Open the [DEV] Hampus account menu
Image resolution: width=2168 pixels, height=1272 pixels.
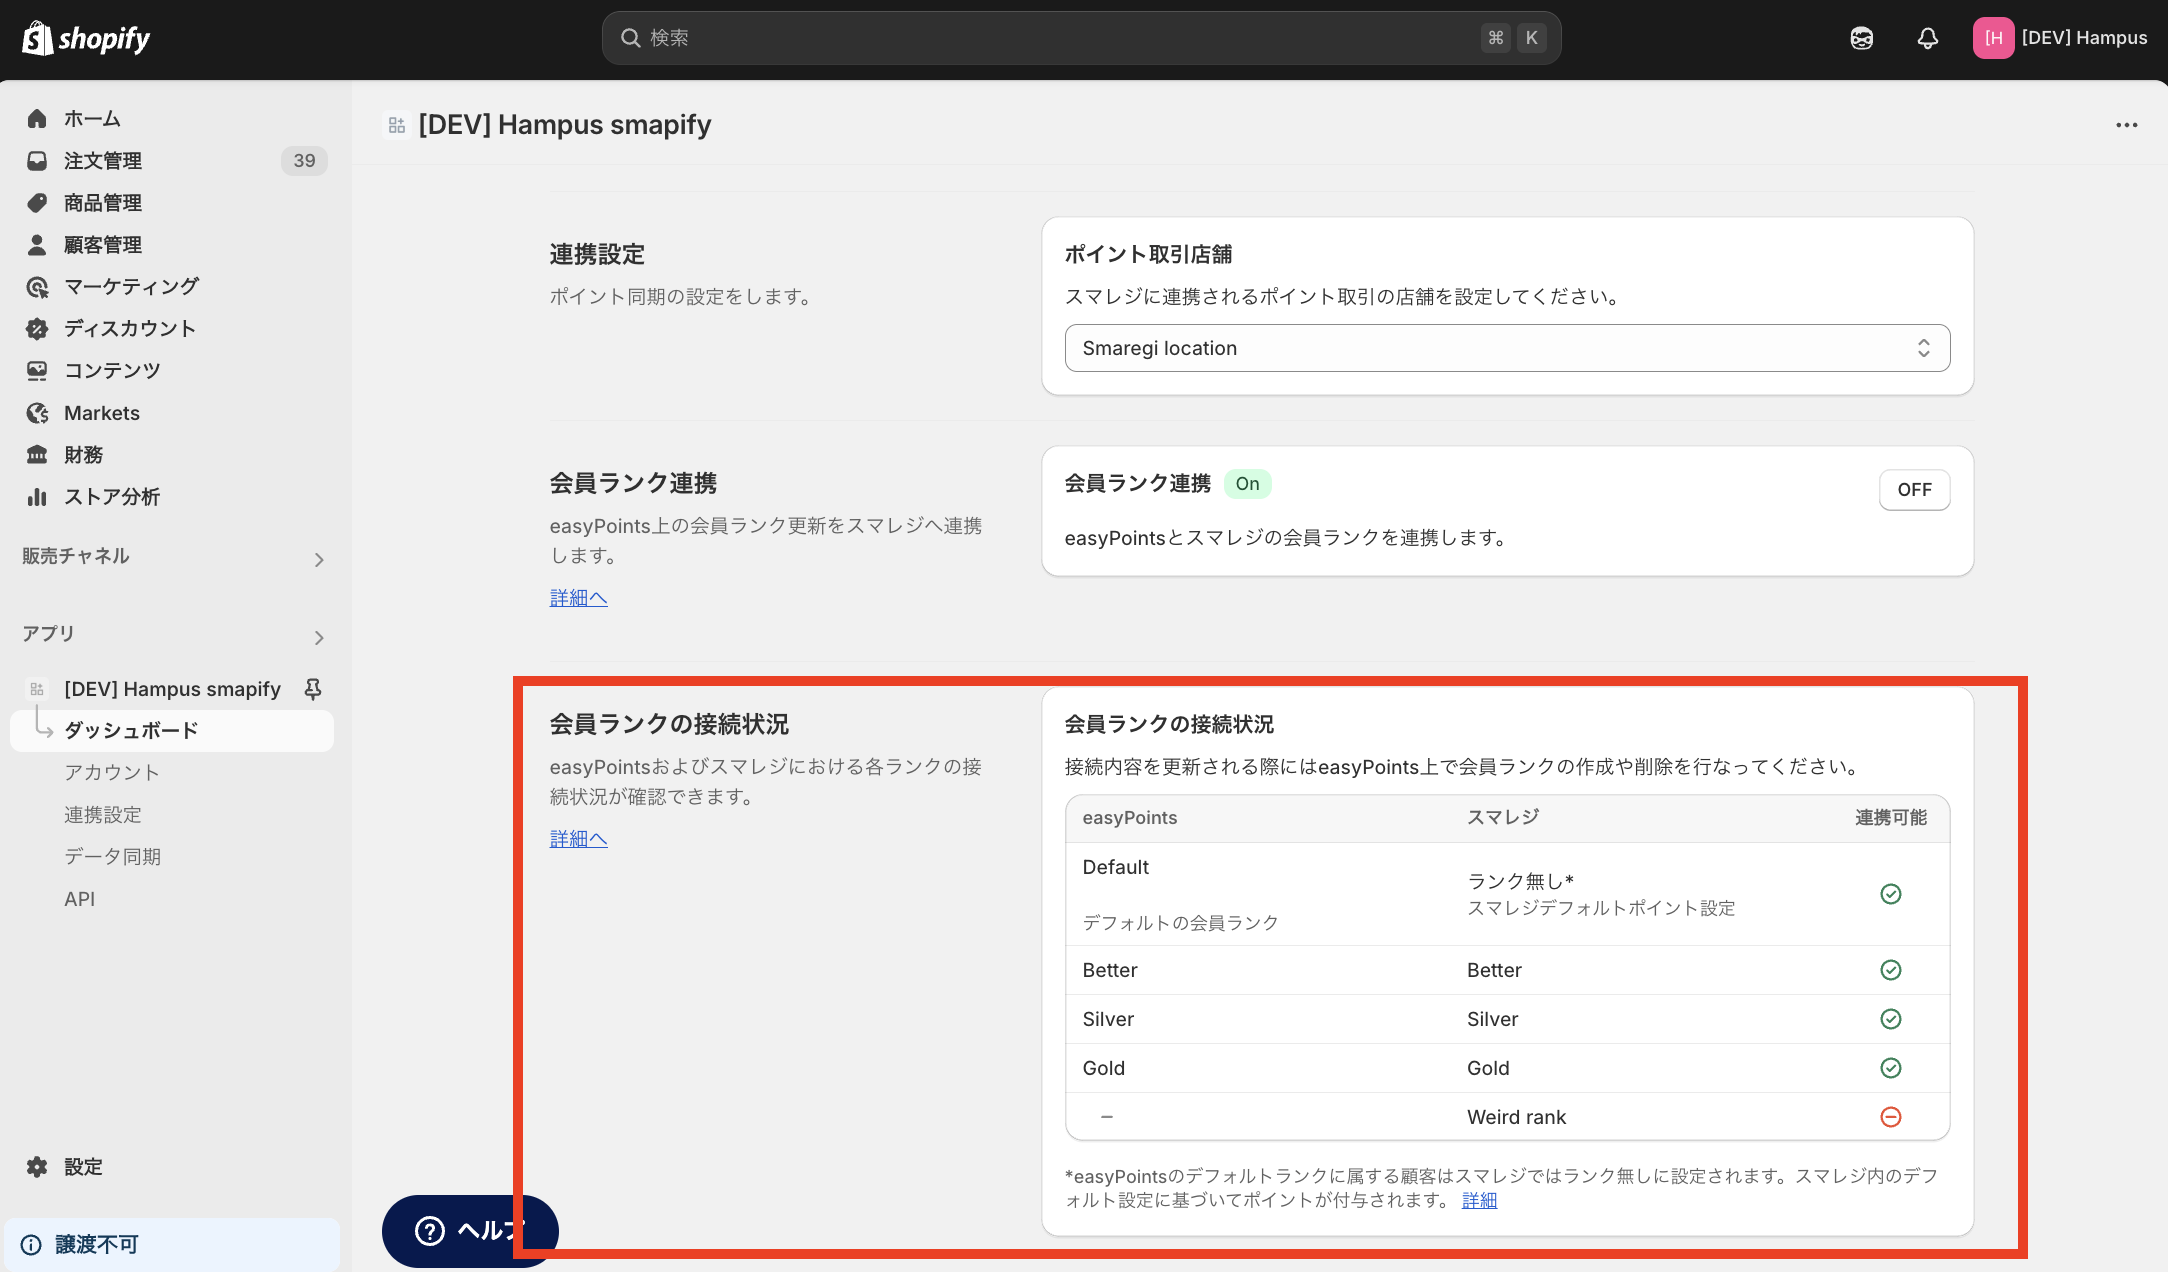click(2060, 38)
